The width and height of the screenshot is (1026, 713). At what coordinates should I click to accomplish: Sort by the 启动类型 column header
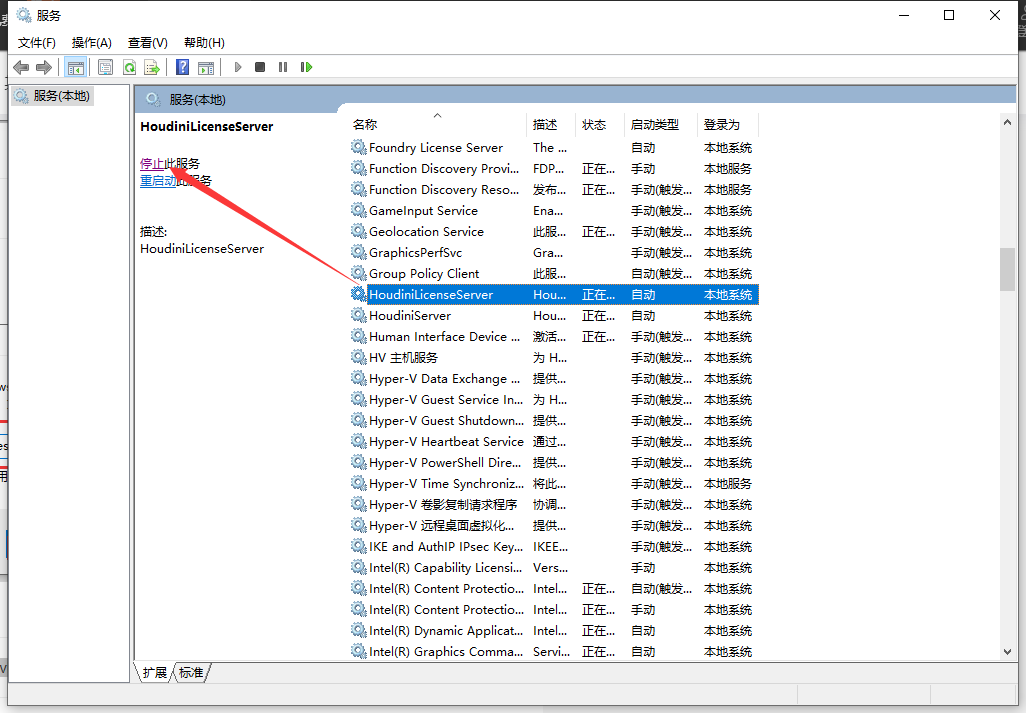pyautogui.click(x=655, y=125)
